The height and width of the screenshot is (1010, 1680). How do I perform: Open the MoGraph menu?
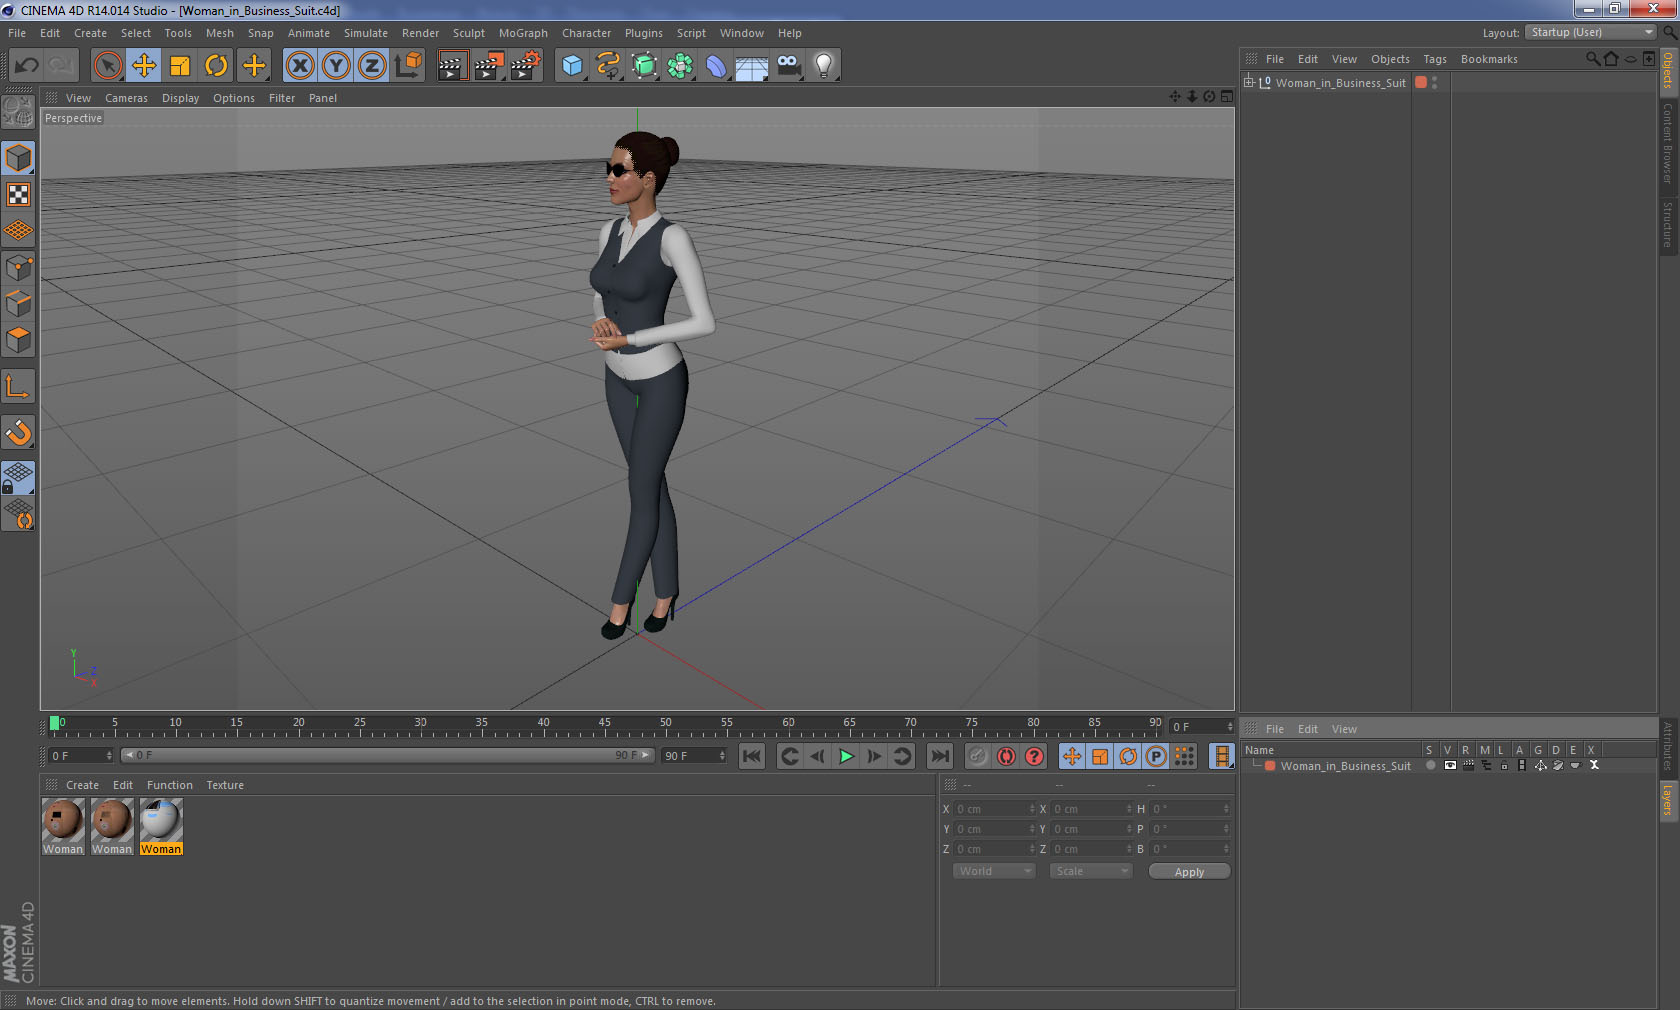[x=523, y=33]
